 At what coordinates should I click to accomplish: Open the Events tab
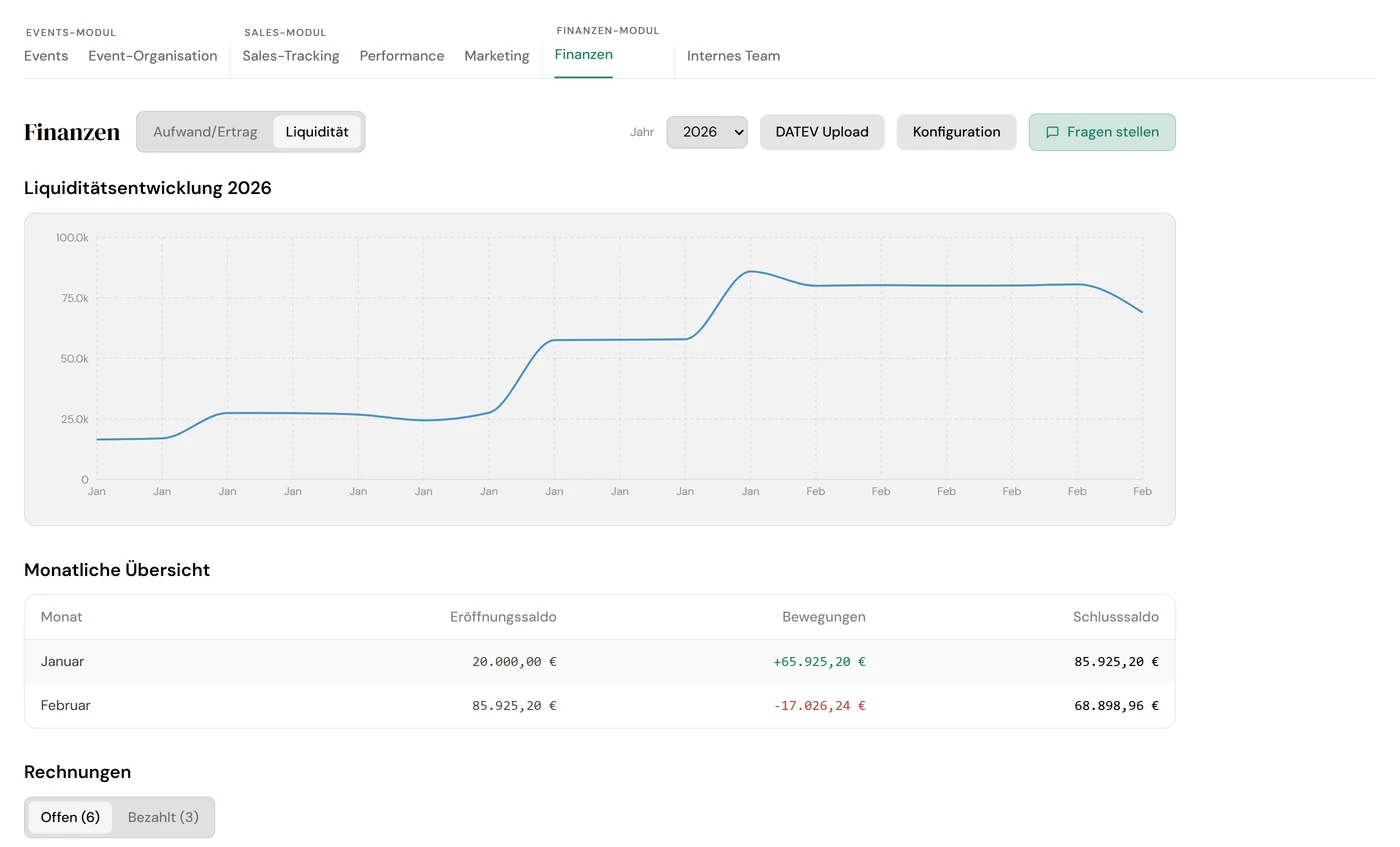tap(46, 56)
